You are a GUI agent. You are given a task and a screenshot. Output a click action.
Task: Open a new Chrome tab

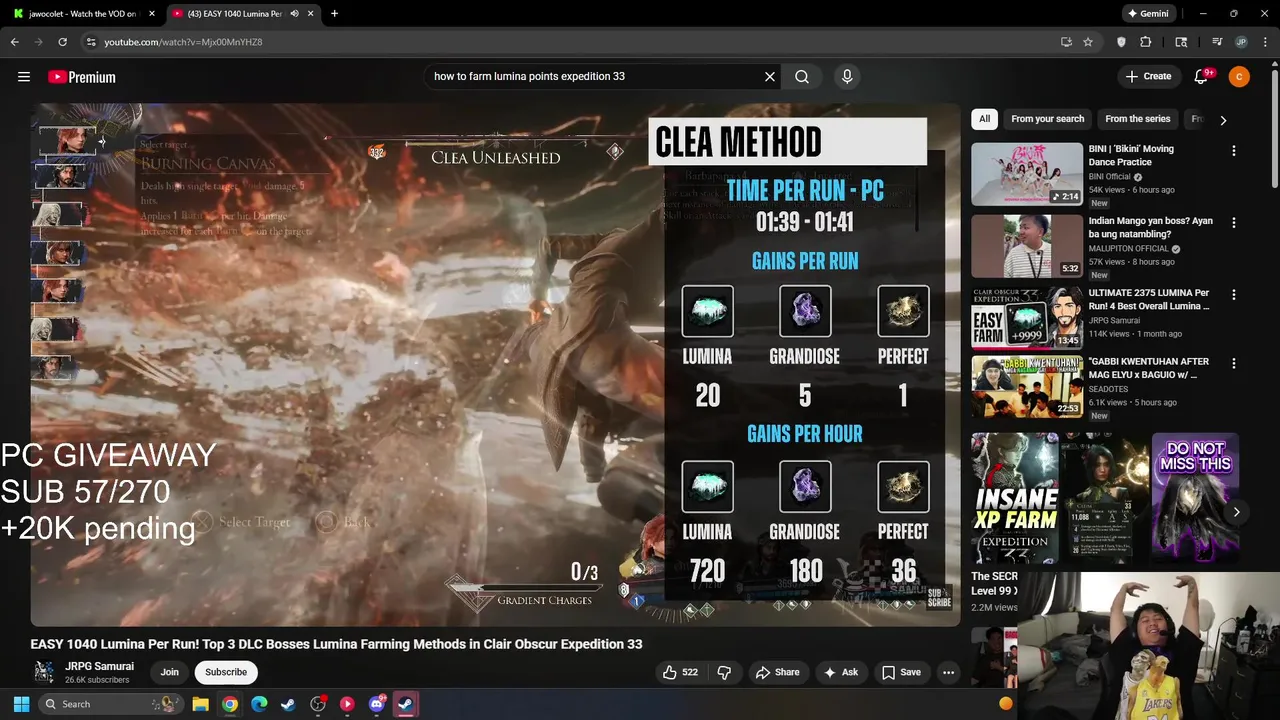(334, 14)
